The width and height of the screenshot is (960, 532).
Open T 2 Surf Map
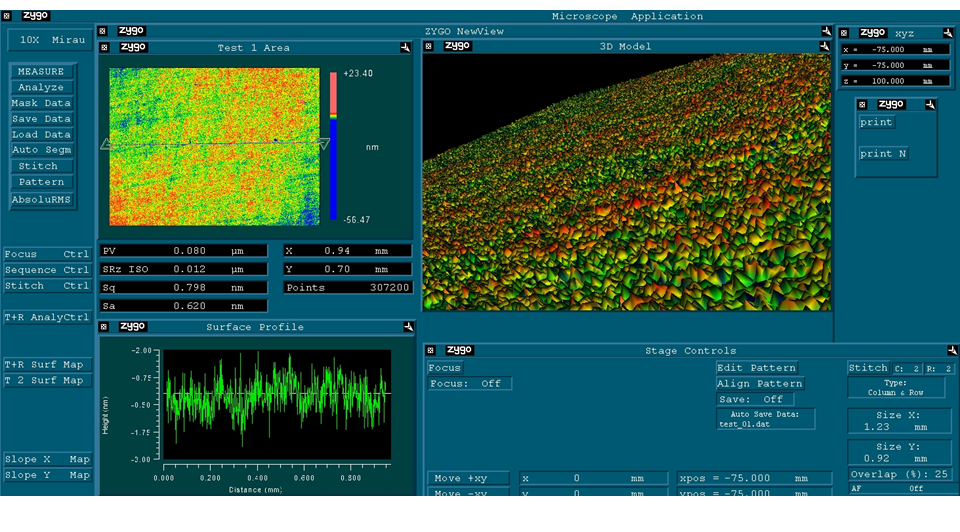(x=47, y=381)
